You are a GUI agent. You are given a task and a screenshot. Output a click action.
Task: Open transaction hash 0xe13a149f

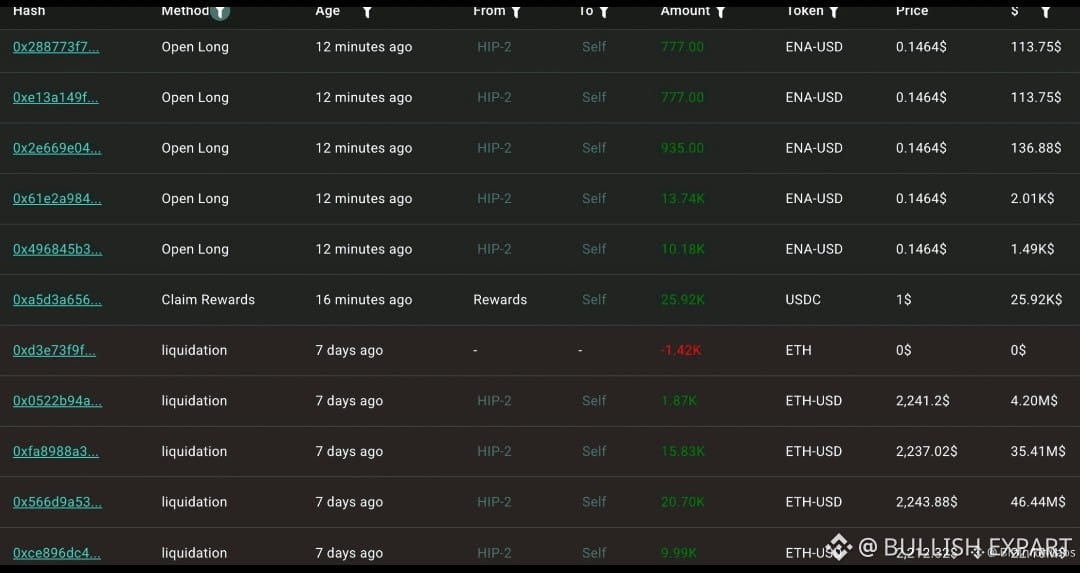(56, 98)
